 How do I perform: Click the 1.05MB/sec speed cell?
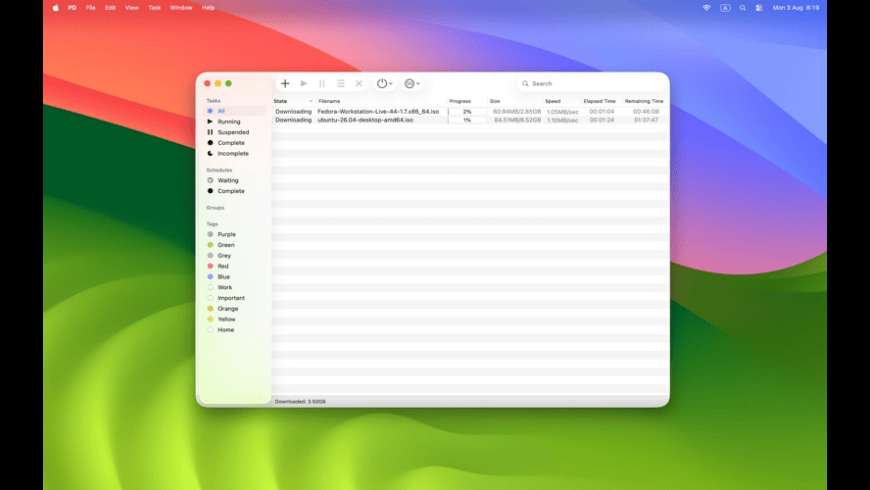[x=562, y=112]
